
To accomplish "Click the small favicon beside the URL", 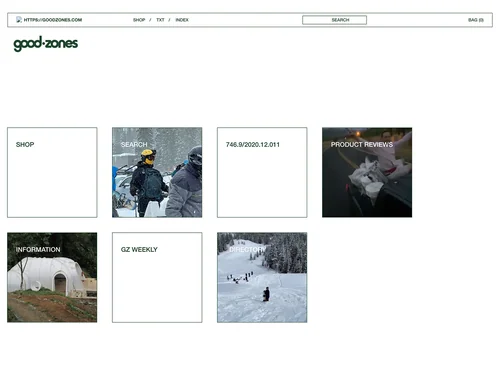I will click(x=19, y=20).
